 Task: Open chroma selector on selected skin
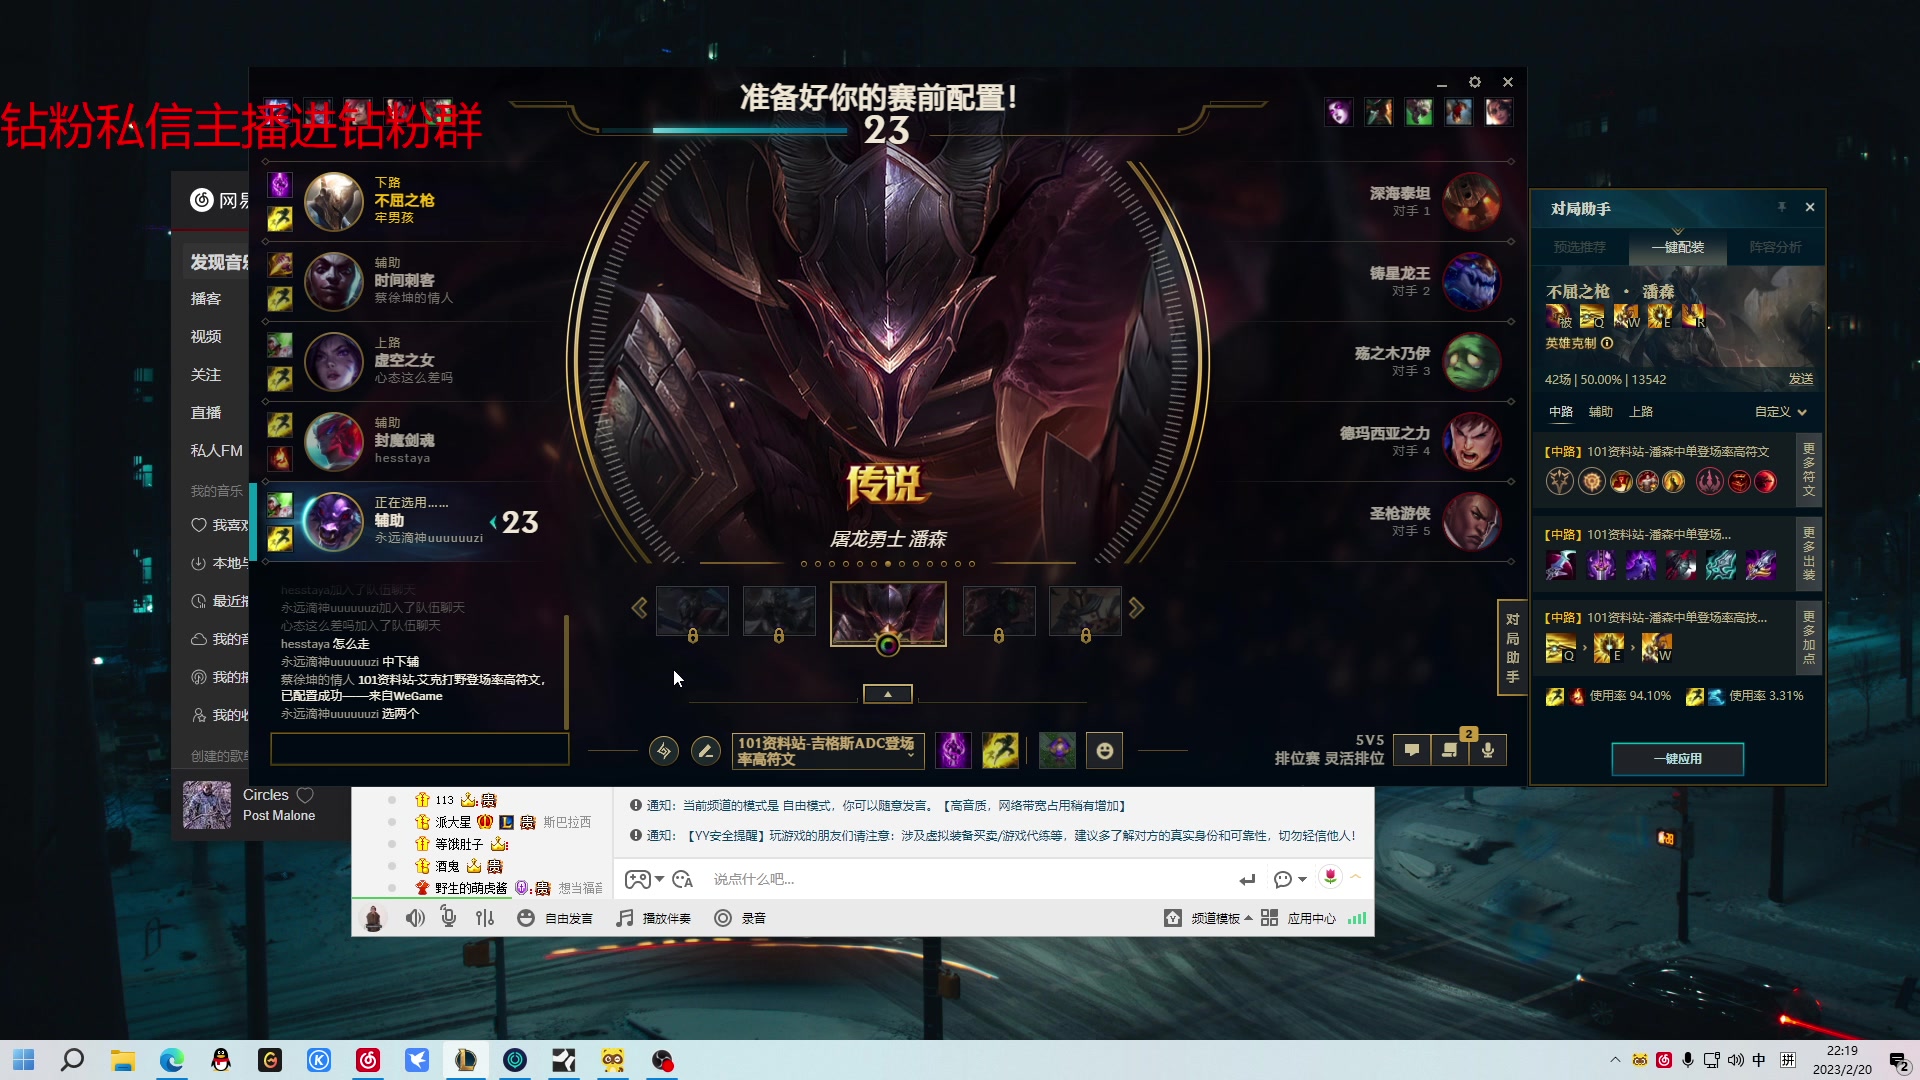pos(888,645)
